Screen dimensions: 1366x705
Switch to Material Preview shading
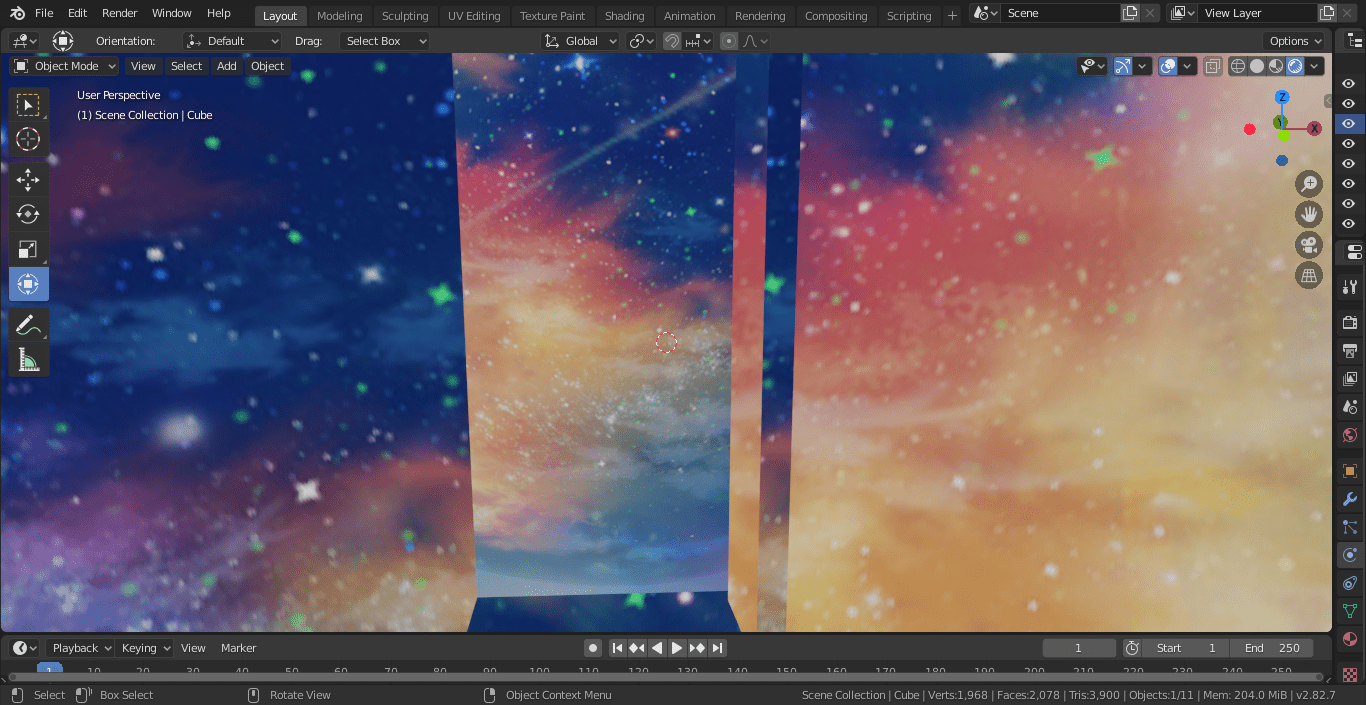tap(1276, 66)
